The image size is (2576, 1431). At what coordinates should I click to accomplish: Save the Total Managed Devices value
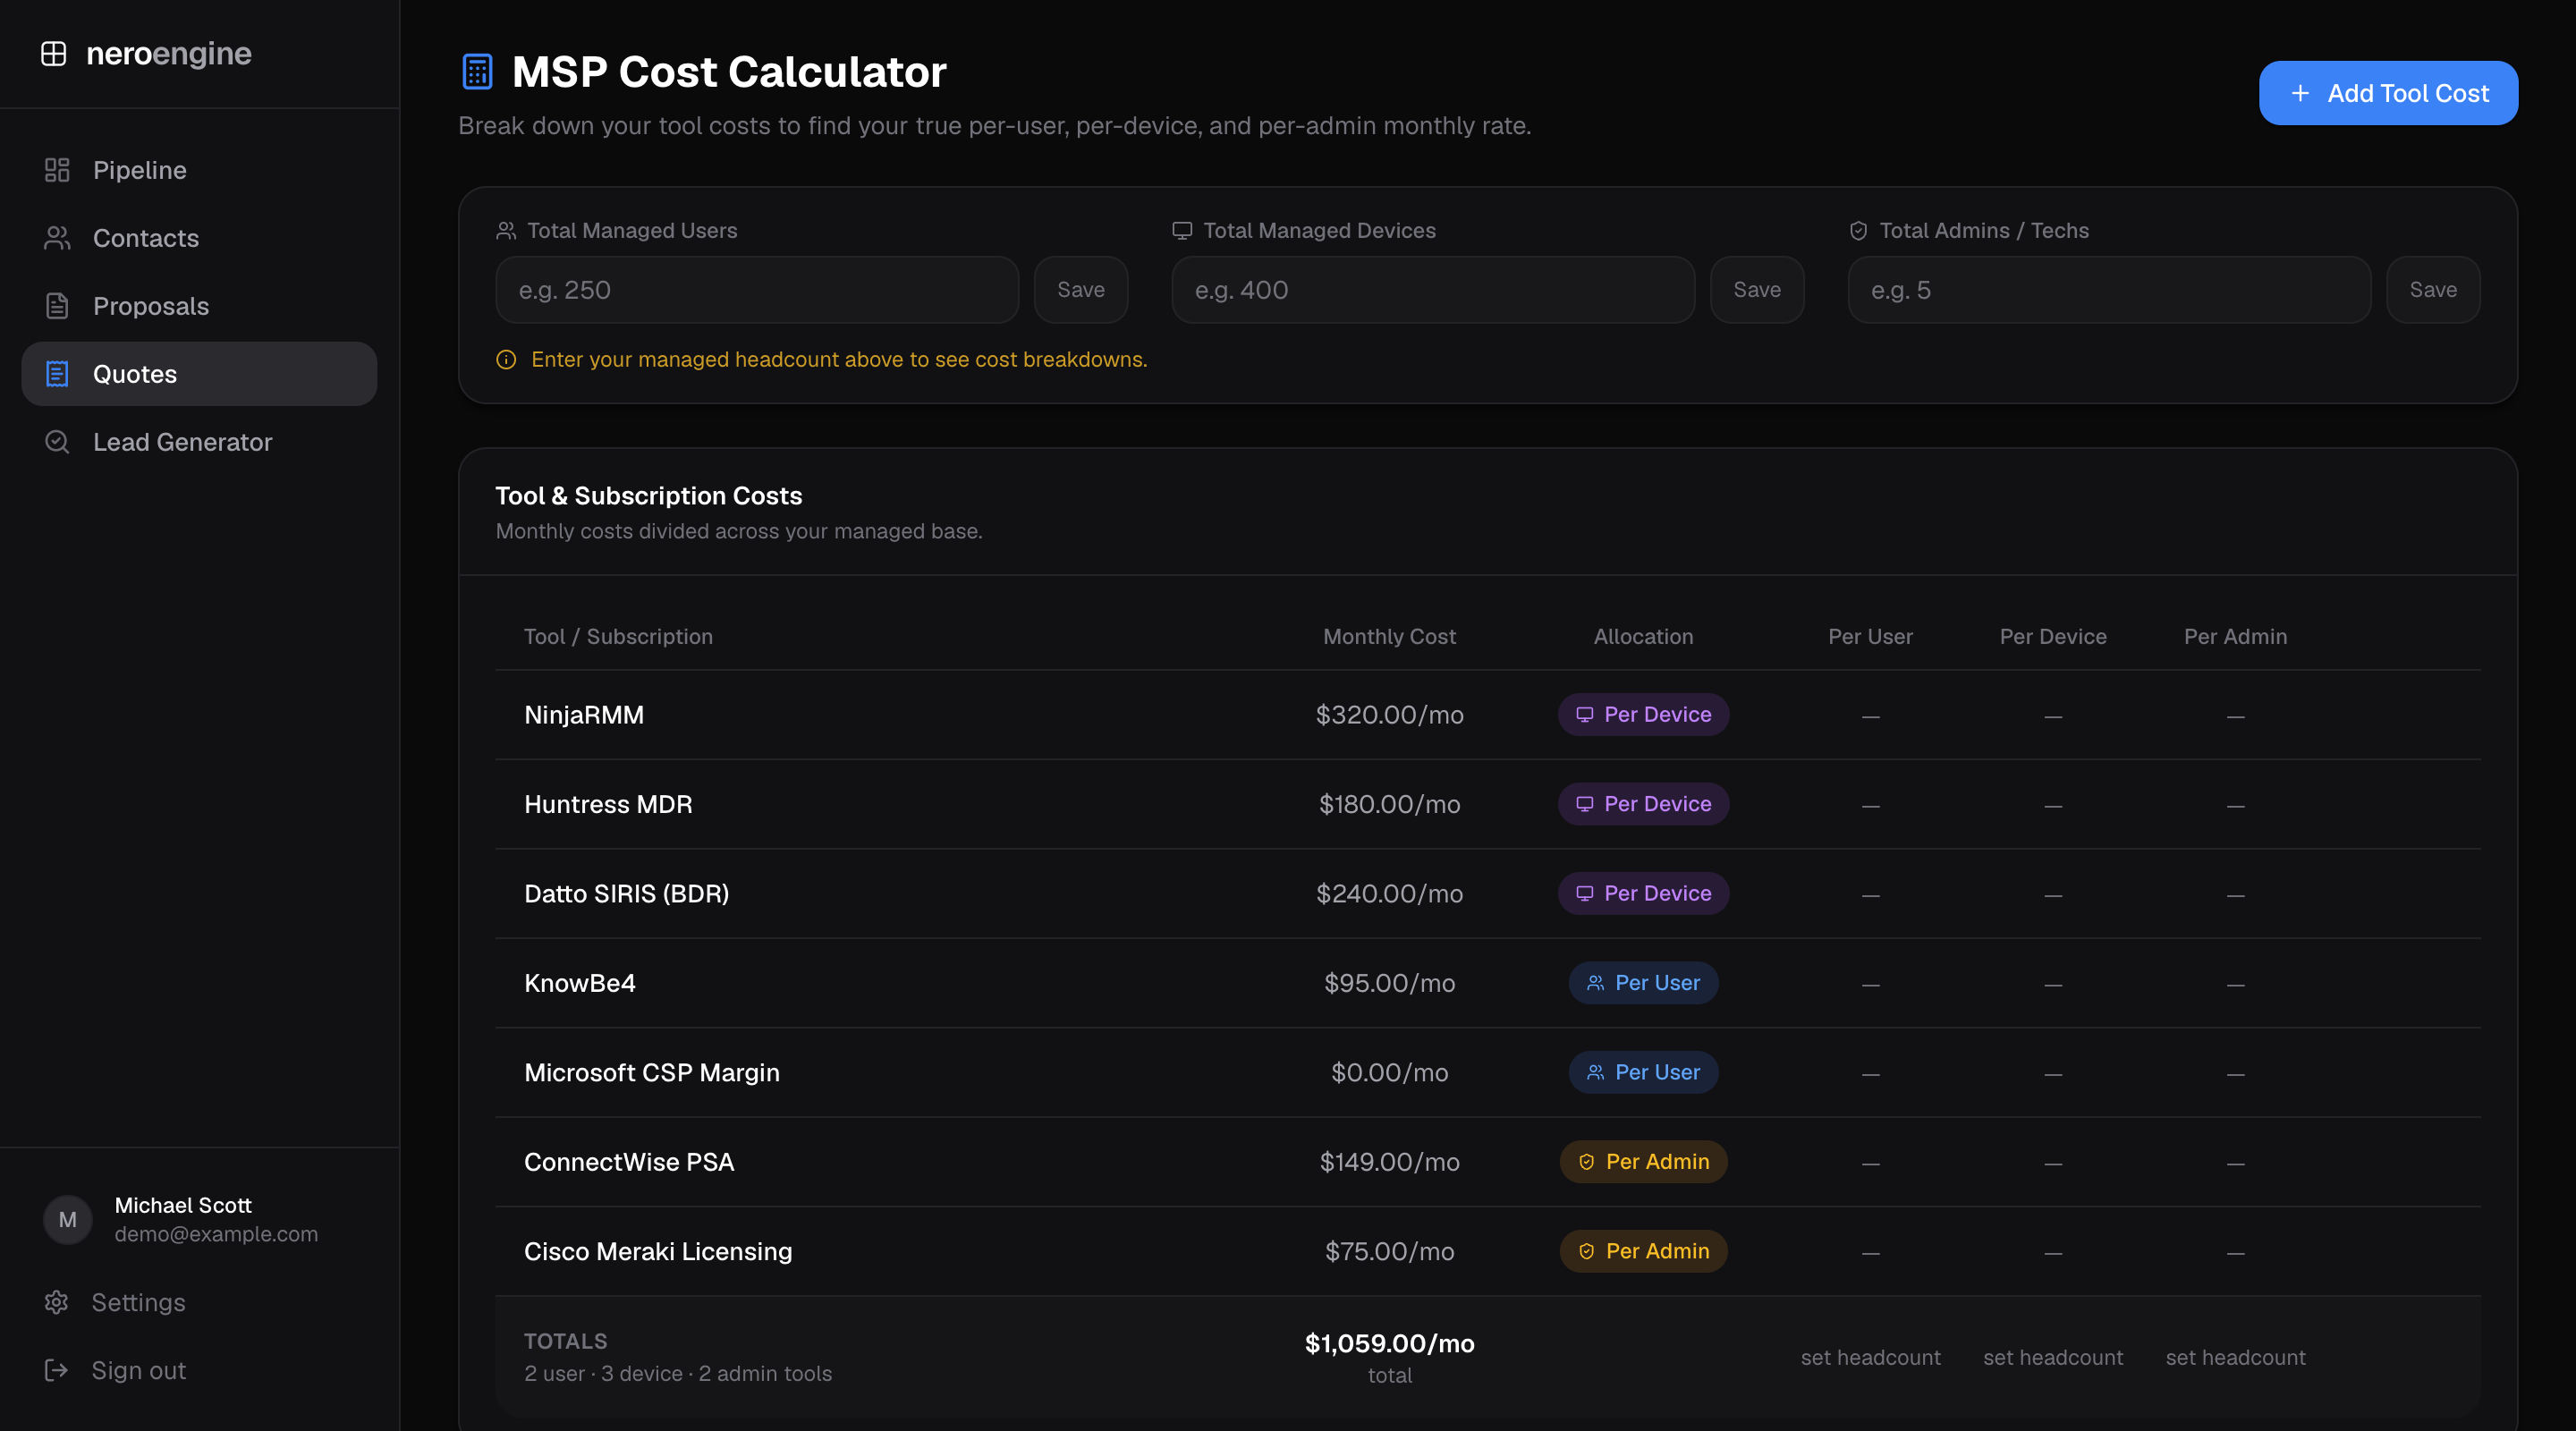pyautogui.click(x=1757, y=290)
